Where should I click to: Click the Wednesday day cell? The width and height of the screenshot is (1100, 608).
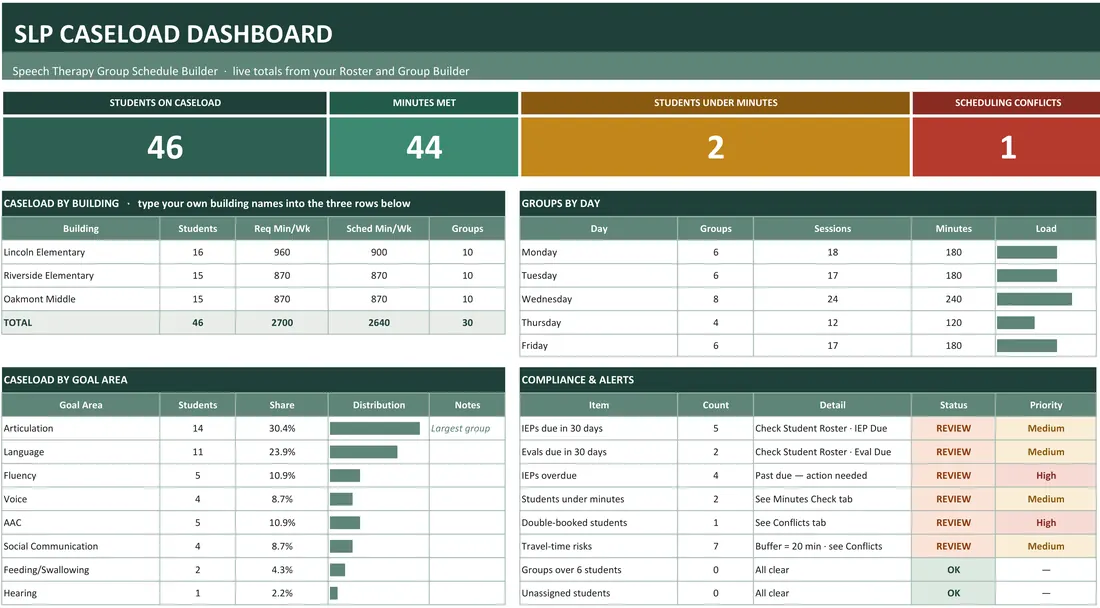tap(598, 299)
